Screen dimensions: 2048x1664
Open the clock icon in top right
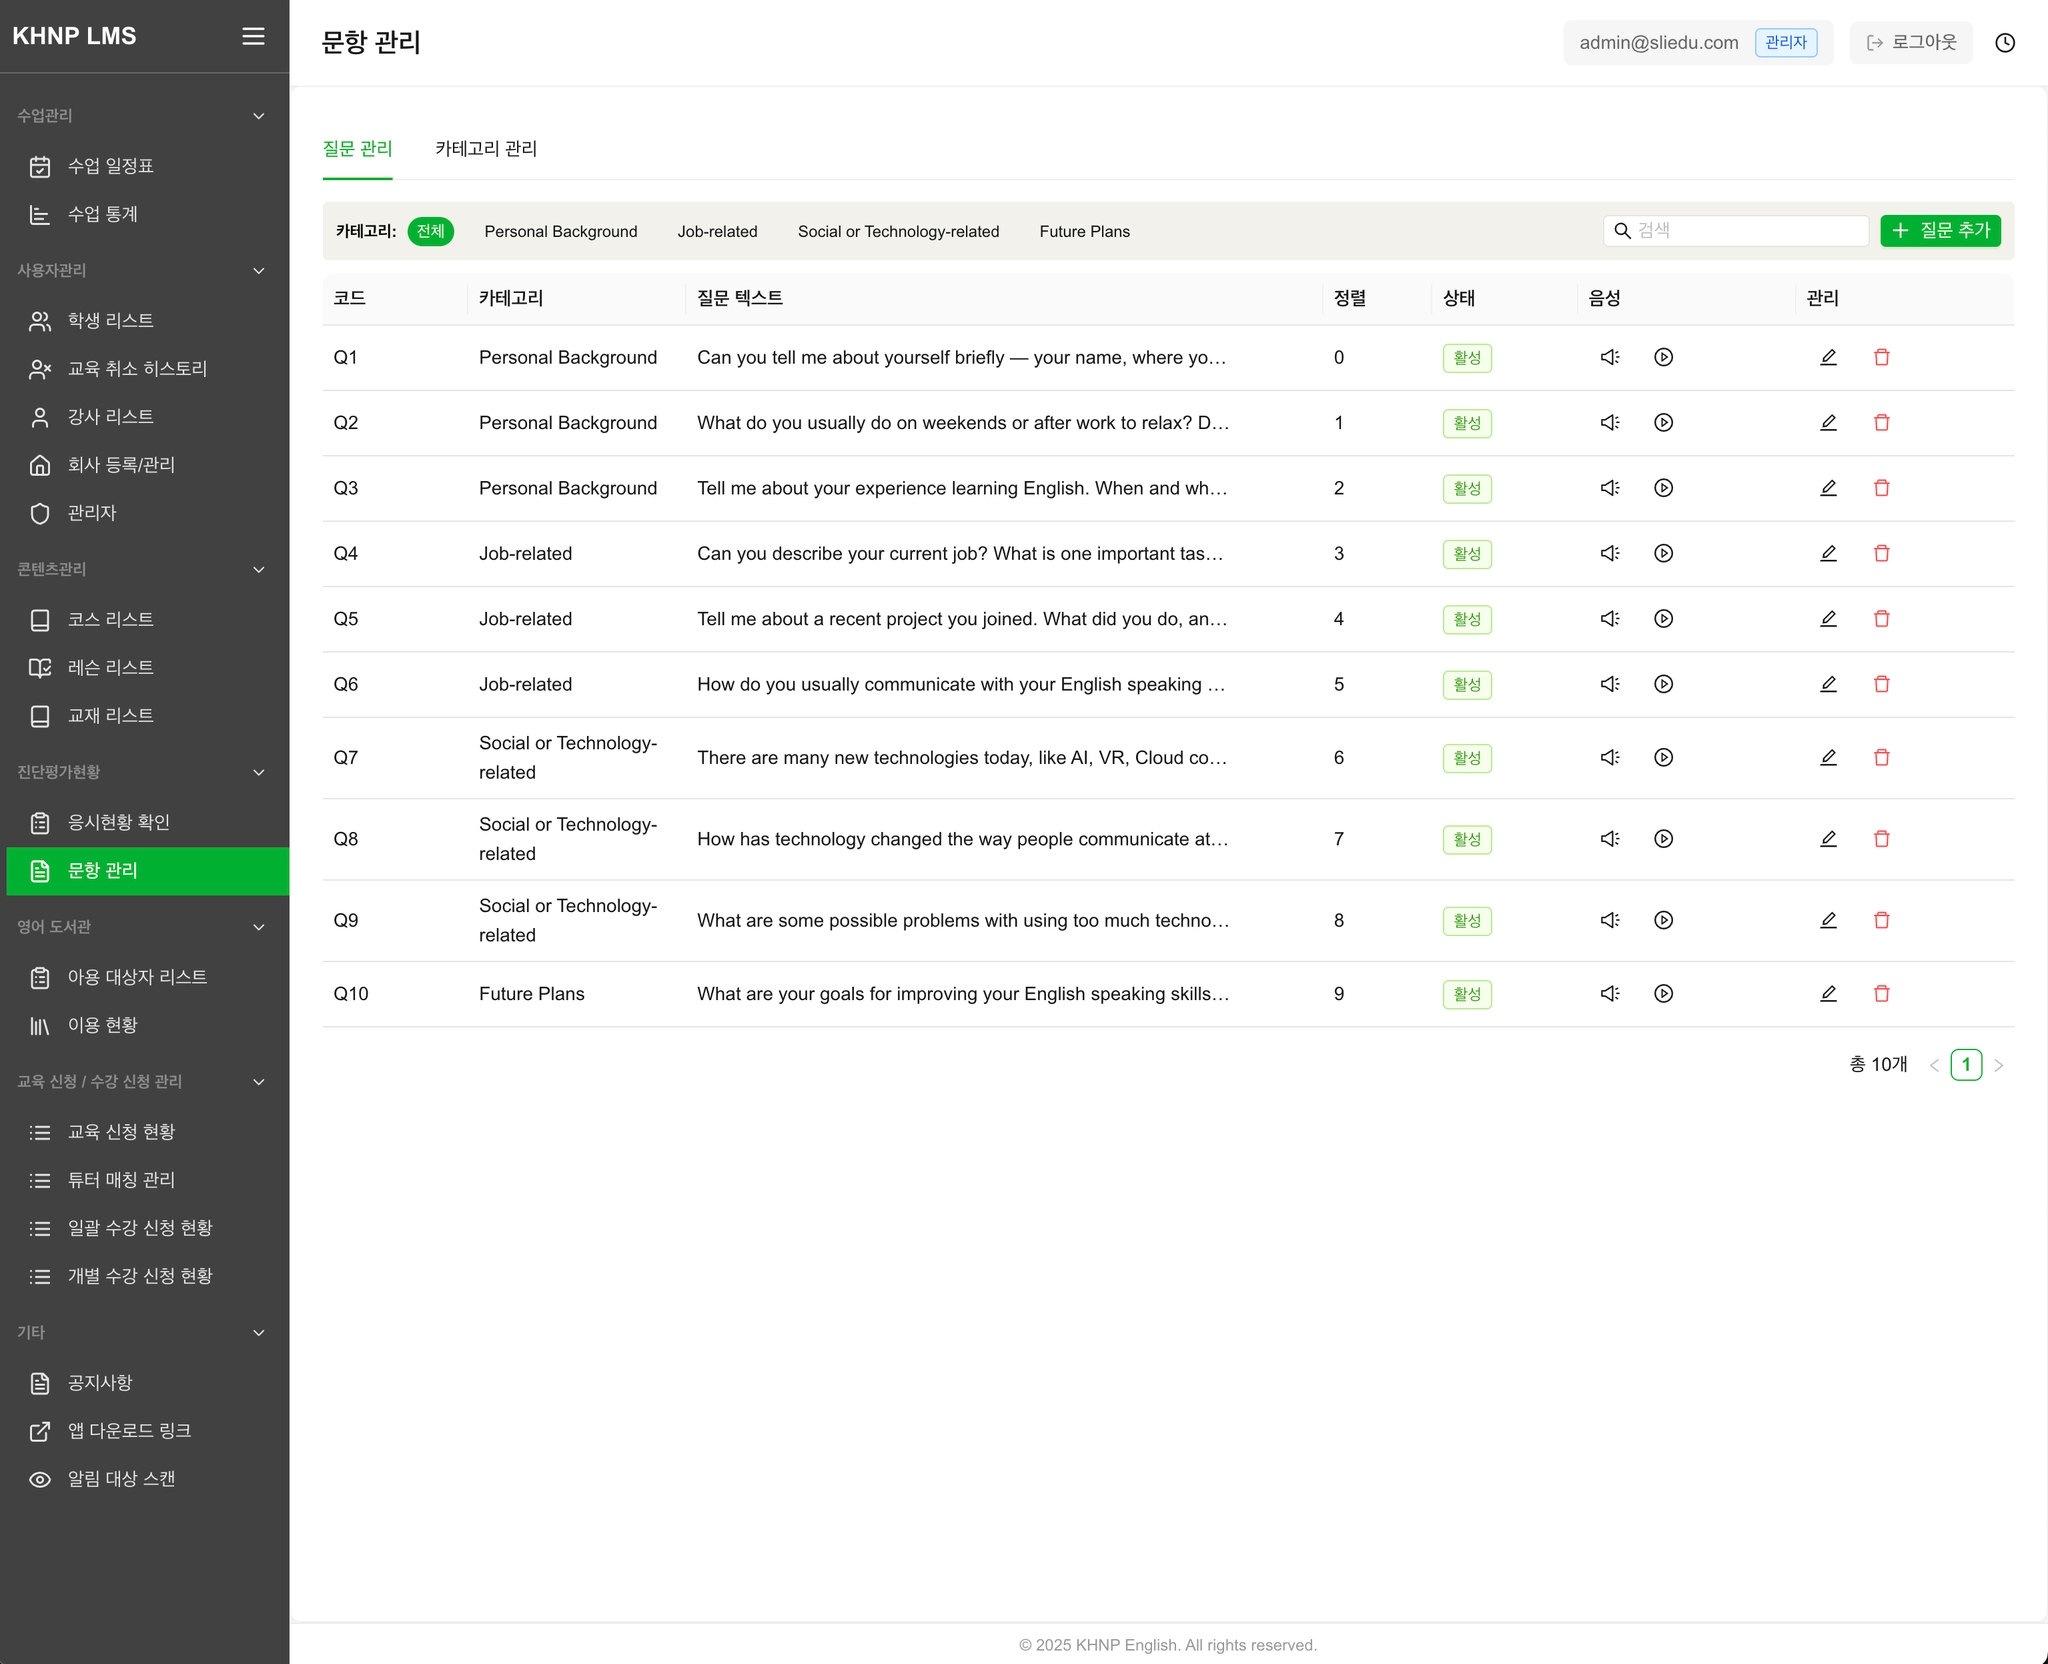point(2004,43)
